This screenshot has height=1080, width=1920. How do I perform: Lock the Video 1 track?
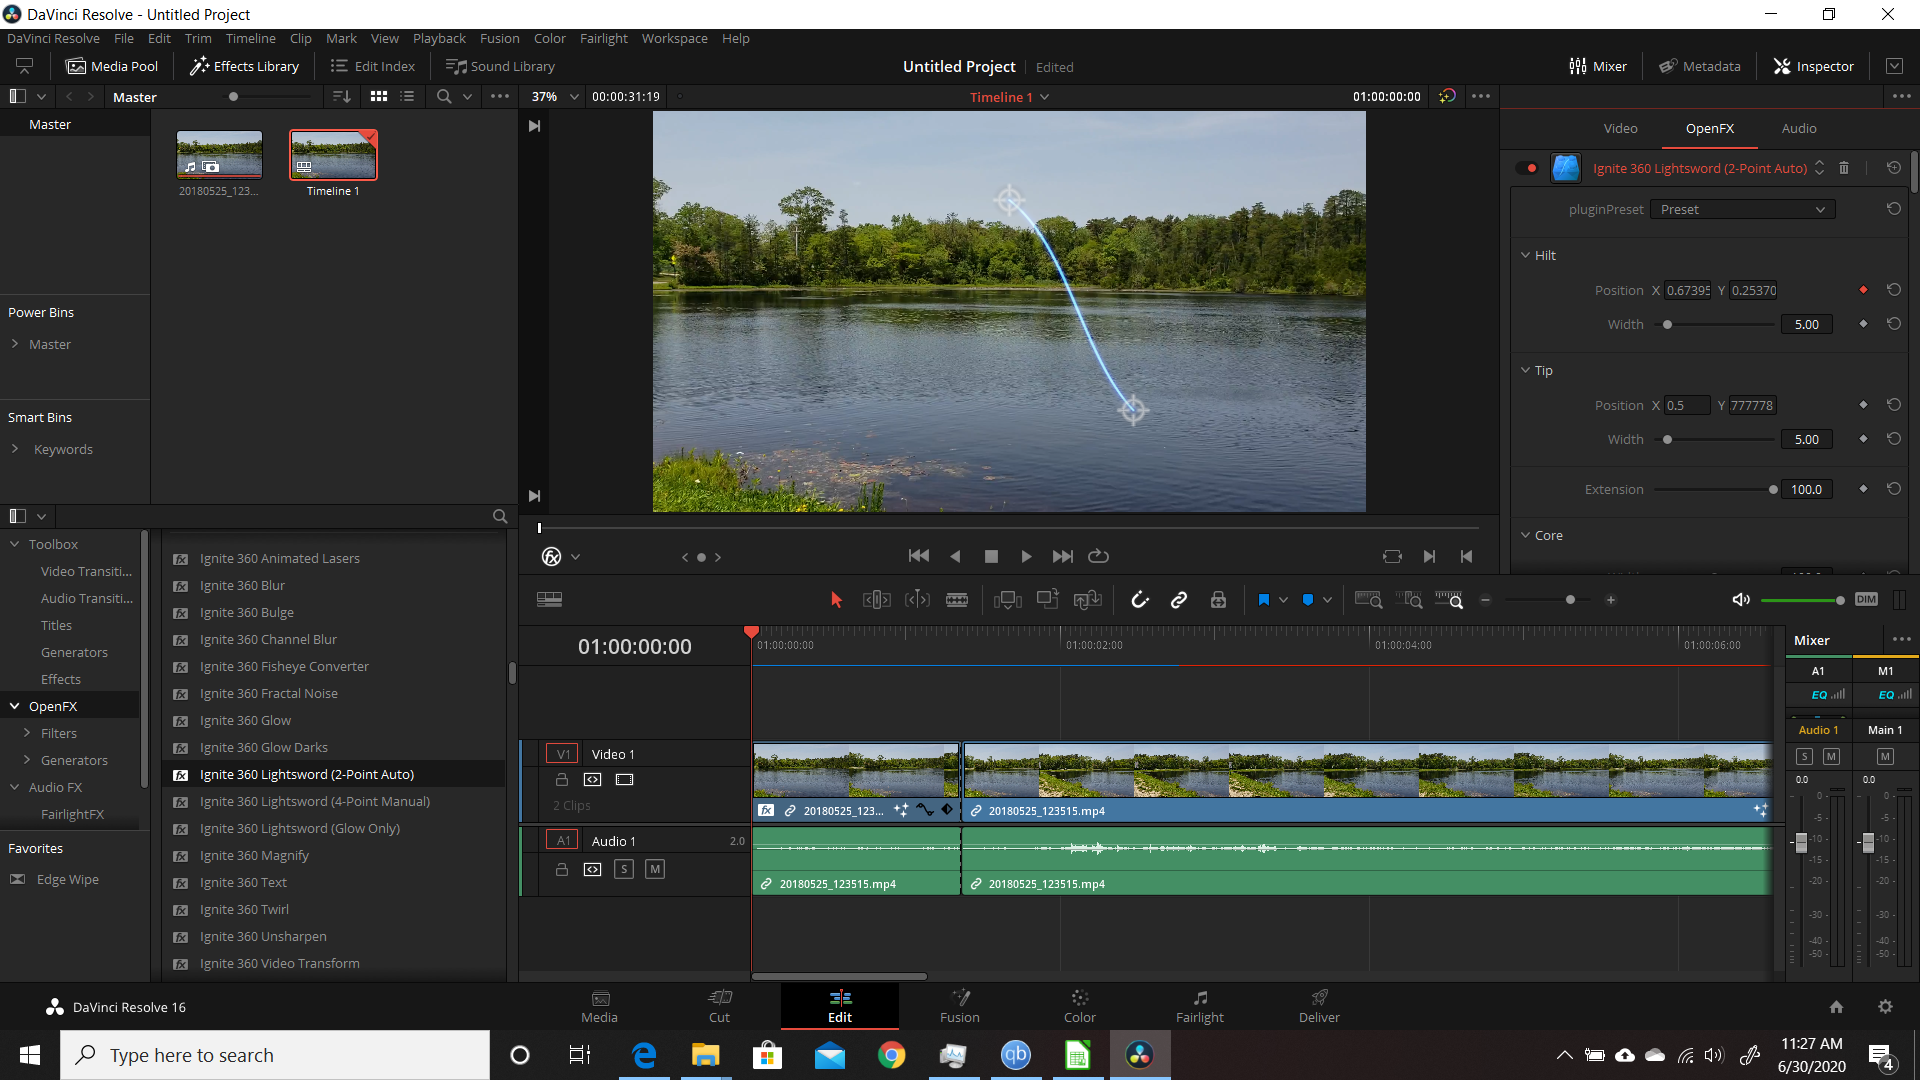[561, 780]
